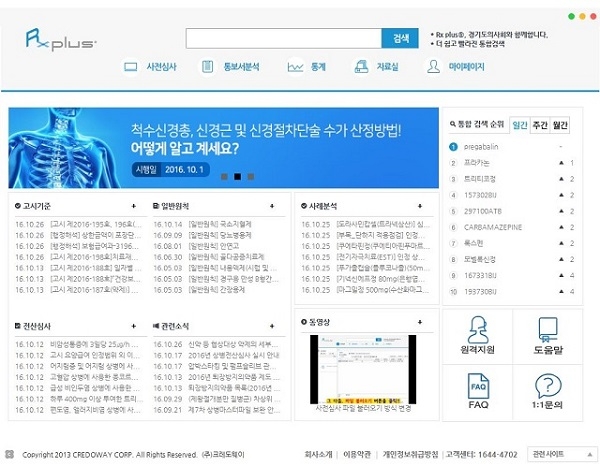Click the 자료실 icon

click(x=361, y=67)
